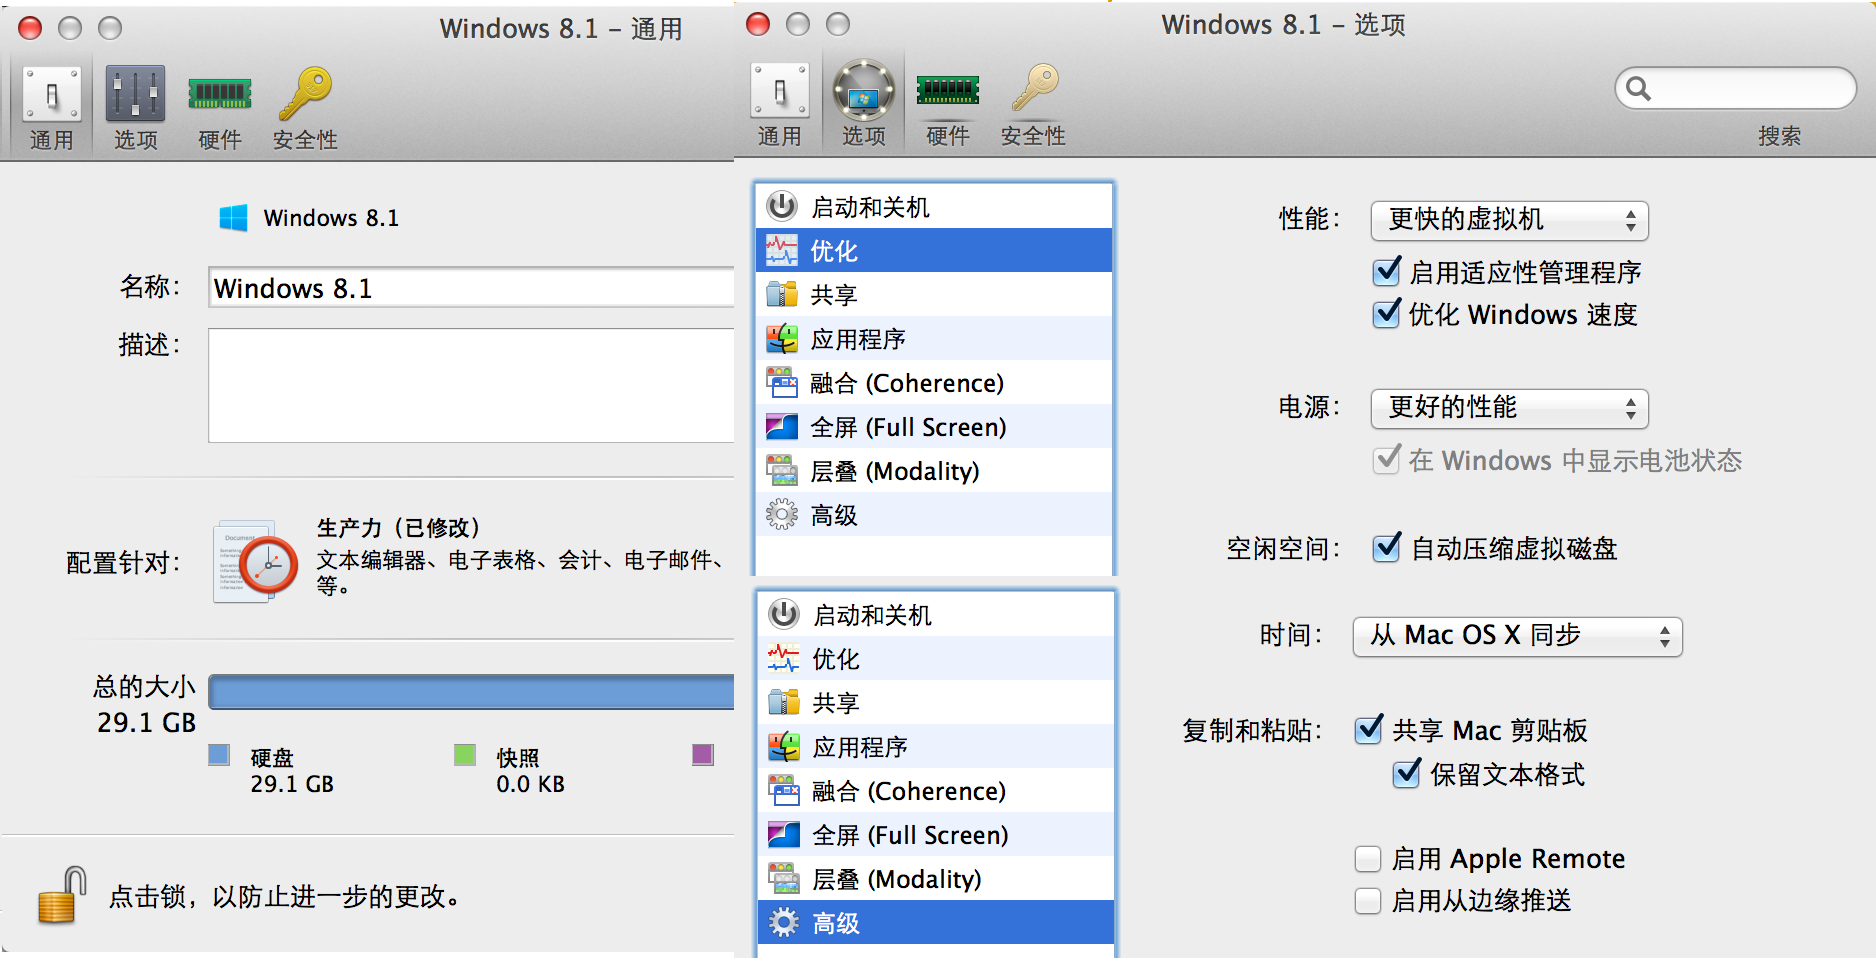Select 选项 sliders icon in left window toolbar

point(135,95)
